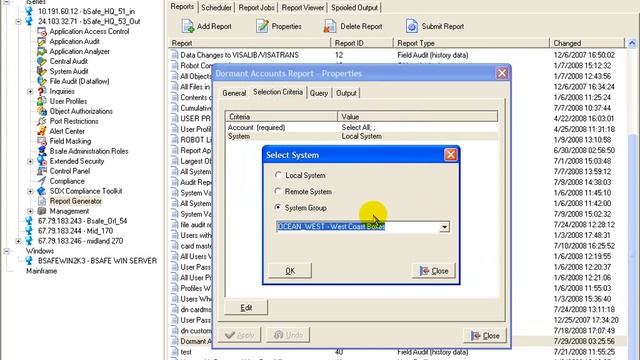Image resolution: width=640 pixels, height=360 pixels.
Task: Select the System criteria row
Action: pyautogui.click(x=361, y=136)
